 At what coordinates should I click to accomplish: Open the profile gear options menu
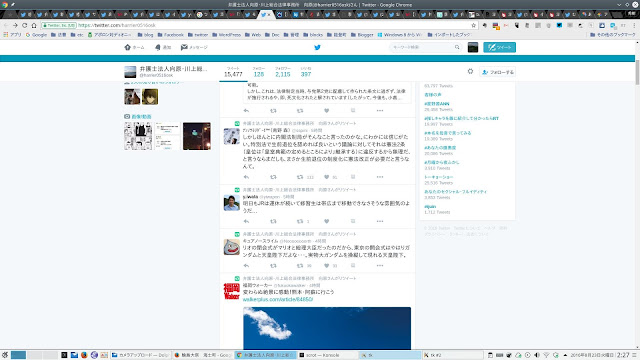click(470, 71)
